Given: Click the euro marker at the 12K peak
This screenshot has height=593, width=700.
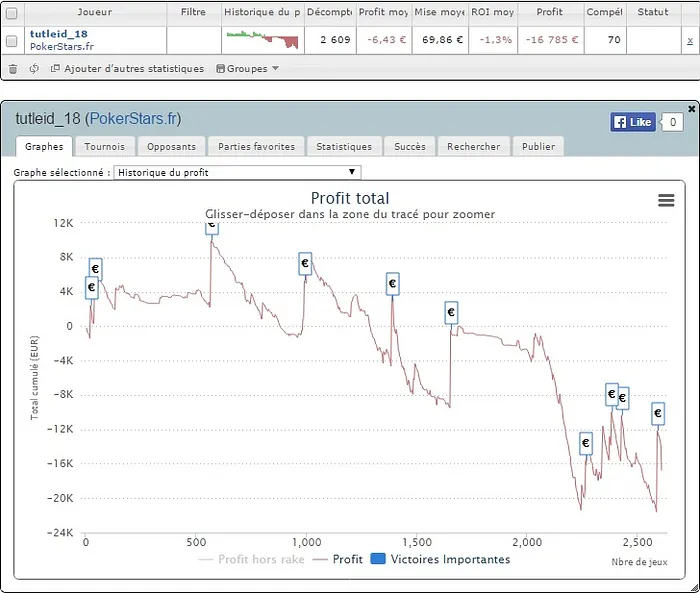Looking at the screenshot, I should point(212,227).
